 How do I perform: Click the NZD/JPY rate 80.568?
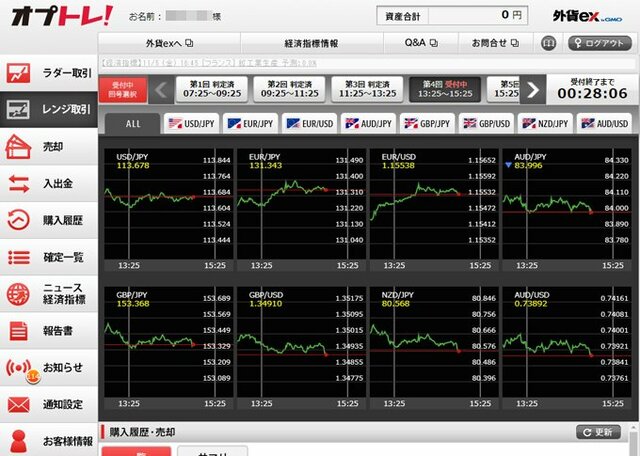(x=396, y=303)
